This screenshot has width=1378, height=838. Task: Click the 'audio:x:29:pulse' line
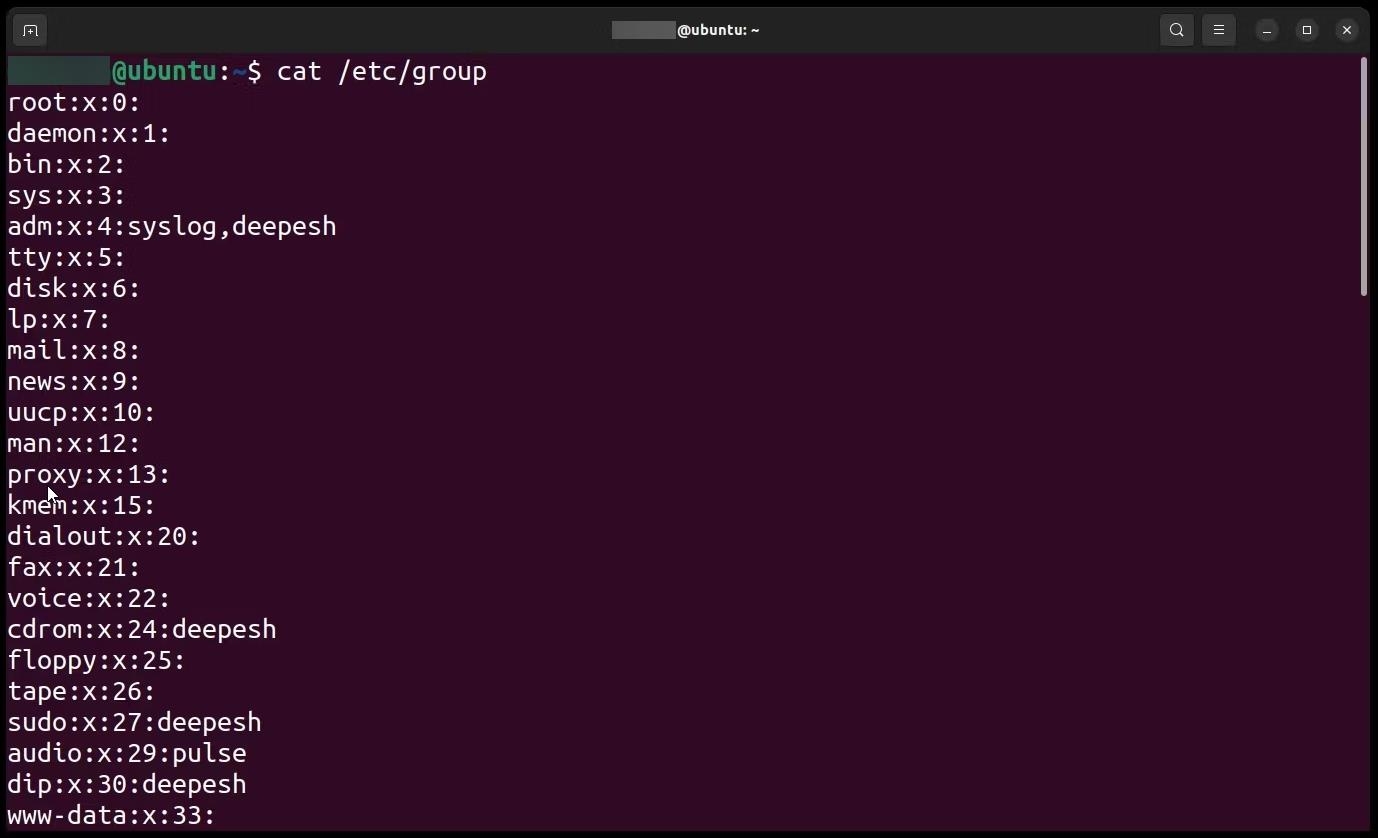[127, 753]
